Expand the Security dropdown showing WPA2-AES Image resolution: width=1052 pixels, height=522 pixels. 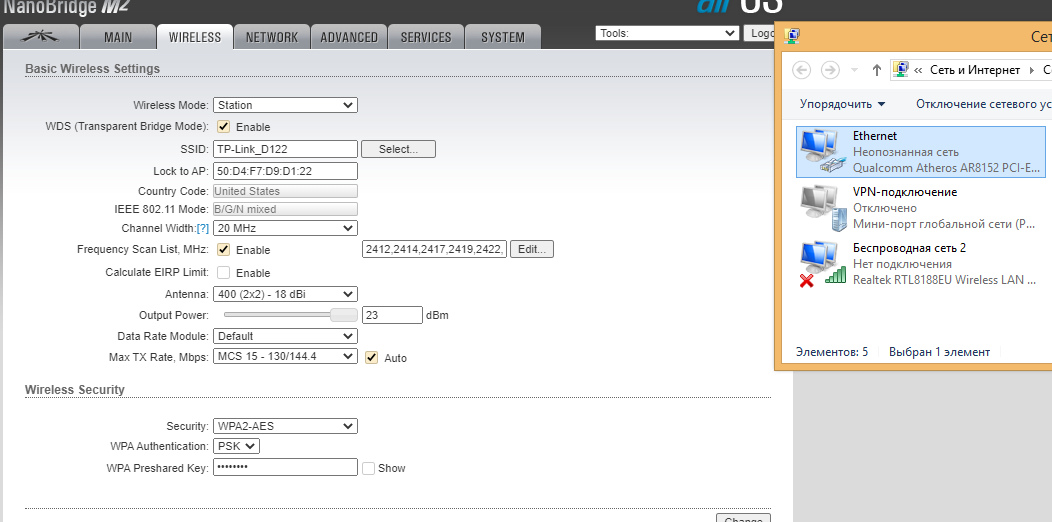(285, 426)
